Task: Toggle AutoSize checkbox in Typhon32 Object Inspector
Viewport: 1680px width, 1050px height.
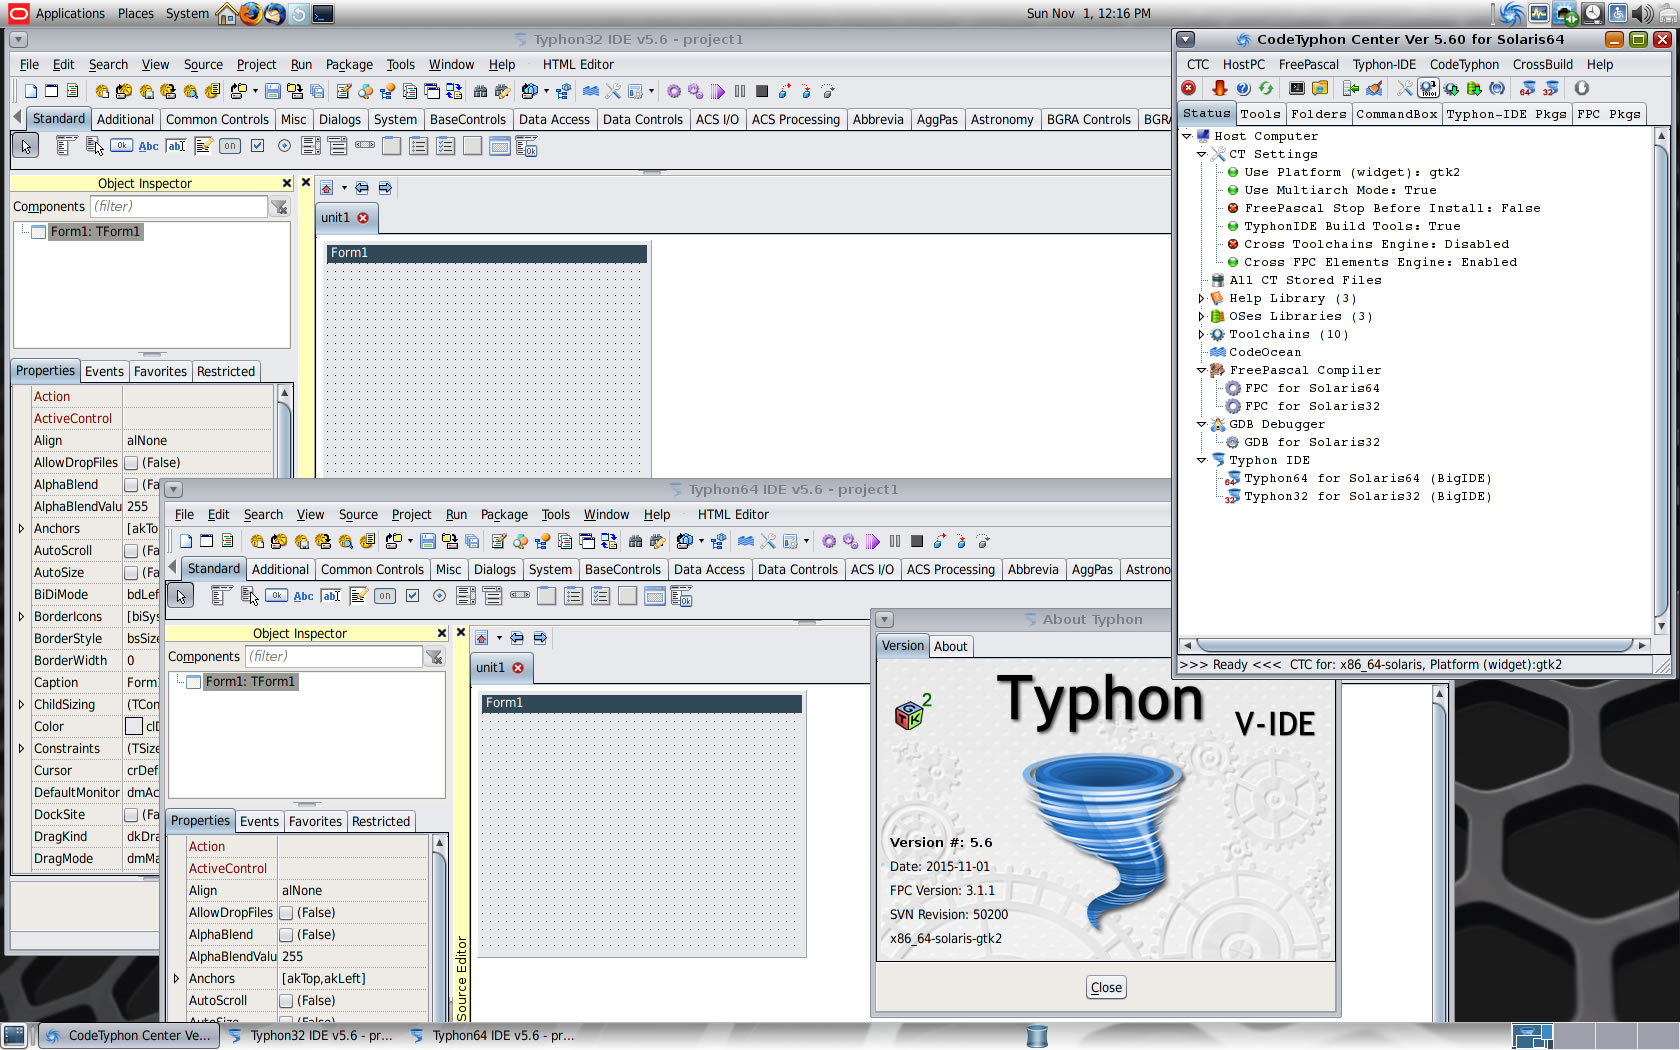Action: (131, 573)
